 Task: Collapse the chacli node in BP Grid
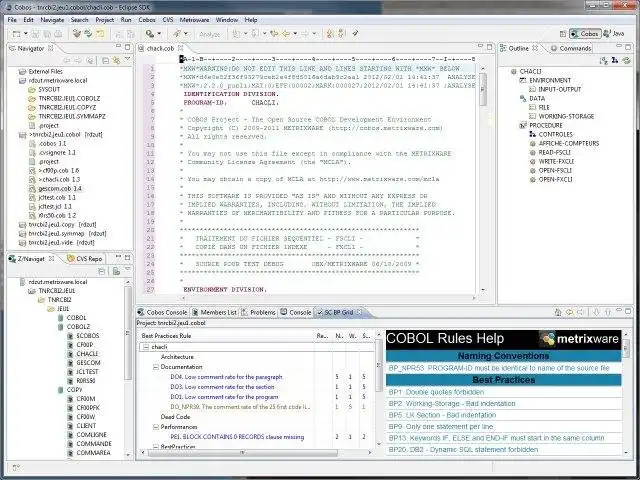tap(145, 347)
